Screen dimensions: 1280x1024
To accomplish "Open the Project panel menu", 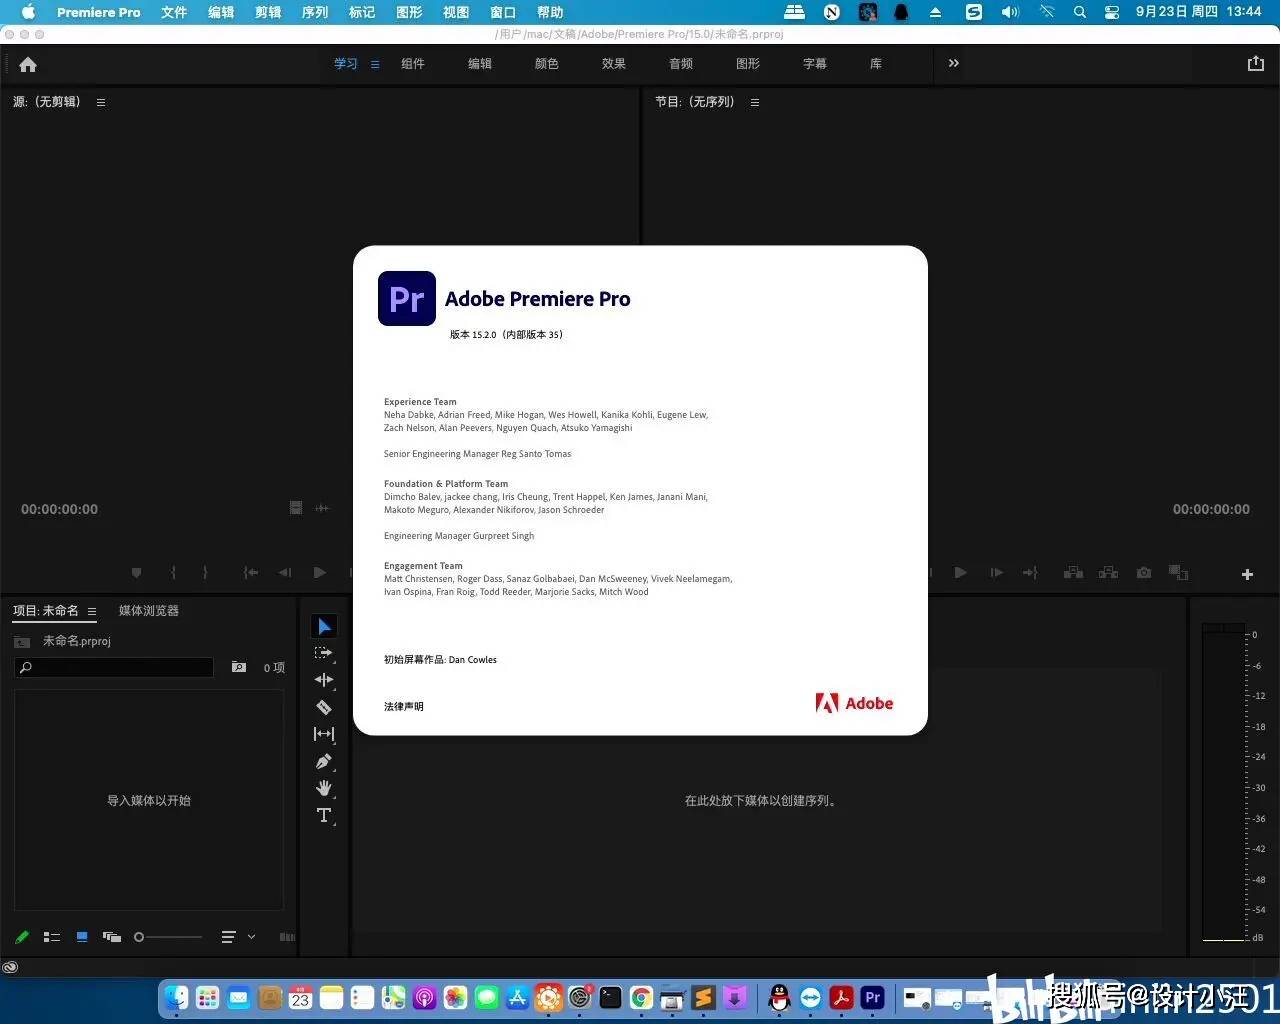I will [x=92, y=611].
